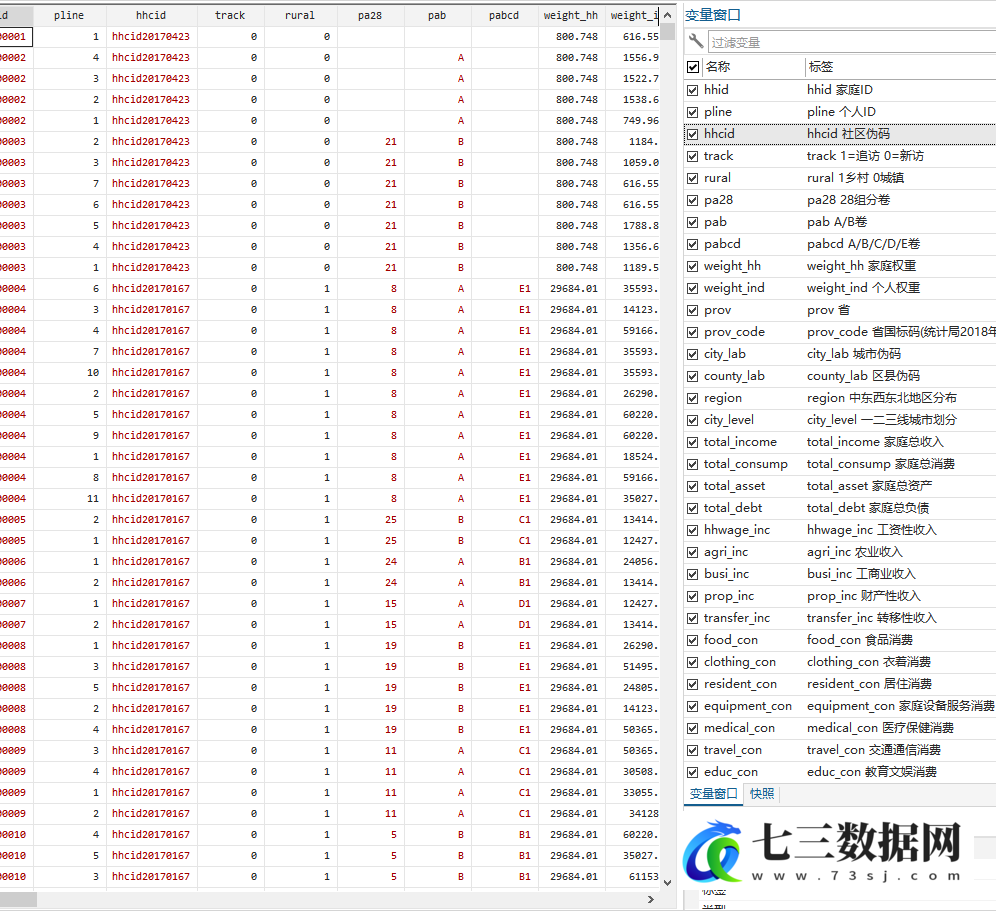Screen dimensions: 996x911
Task: Click the horizontal scroll-right arrow
Action: pyautogui.click(x=650, y=900)
